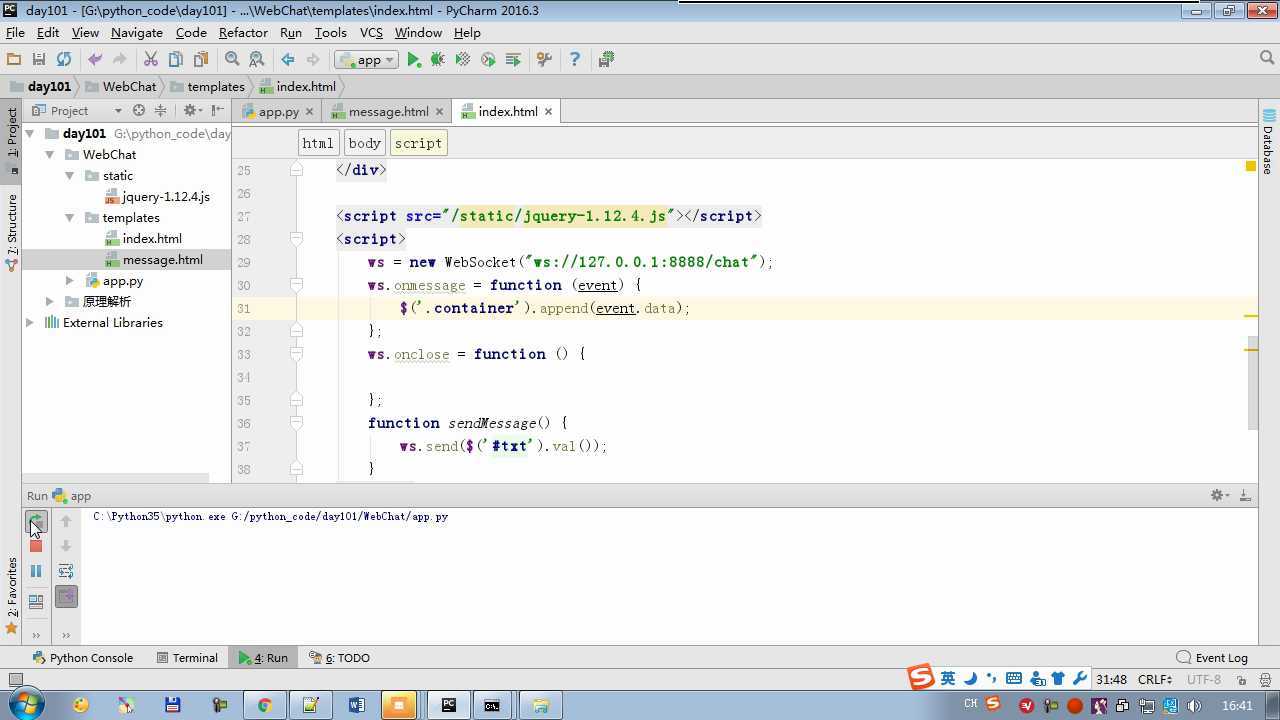Toggle soft-wrap in run console
This screenshot has width=1280, height=720.
tap(66, 571)
